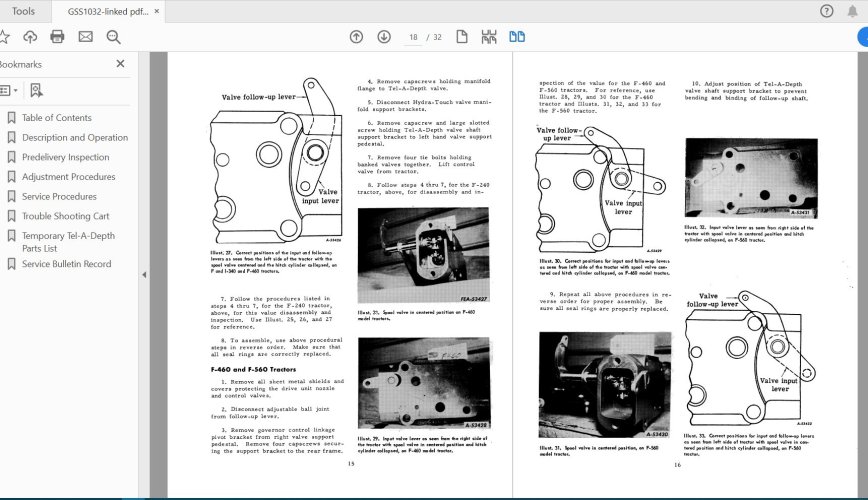Go to next page with down arrow

384,37
